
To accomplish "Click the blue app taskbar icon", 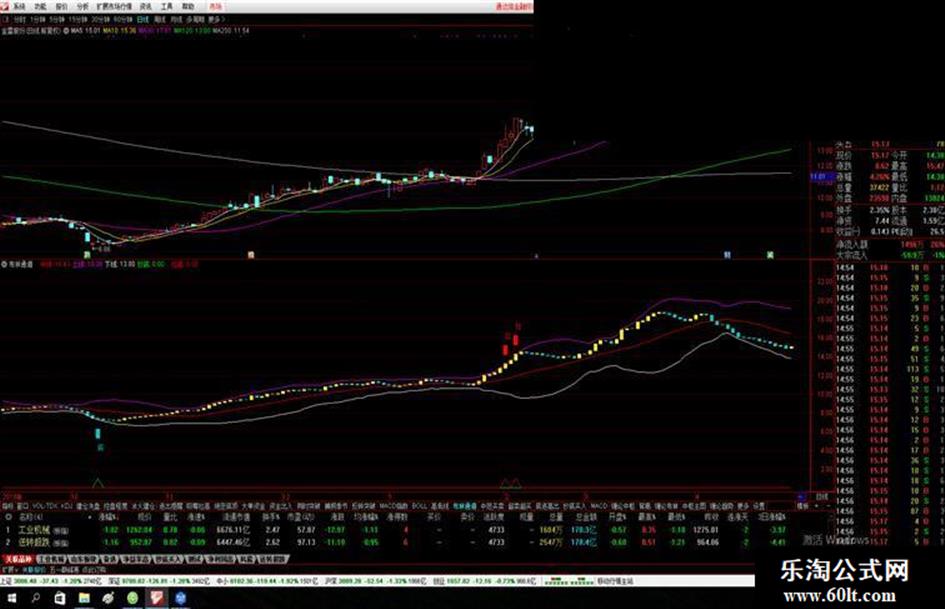I will coord(181,598).
